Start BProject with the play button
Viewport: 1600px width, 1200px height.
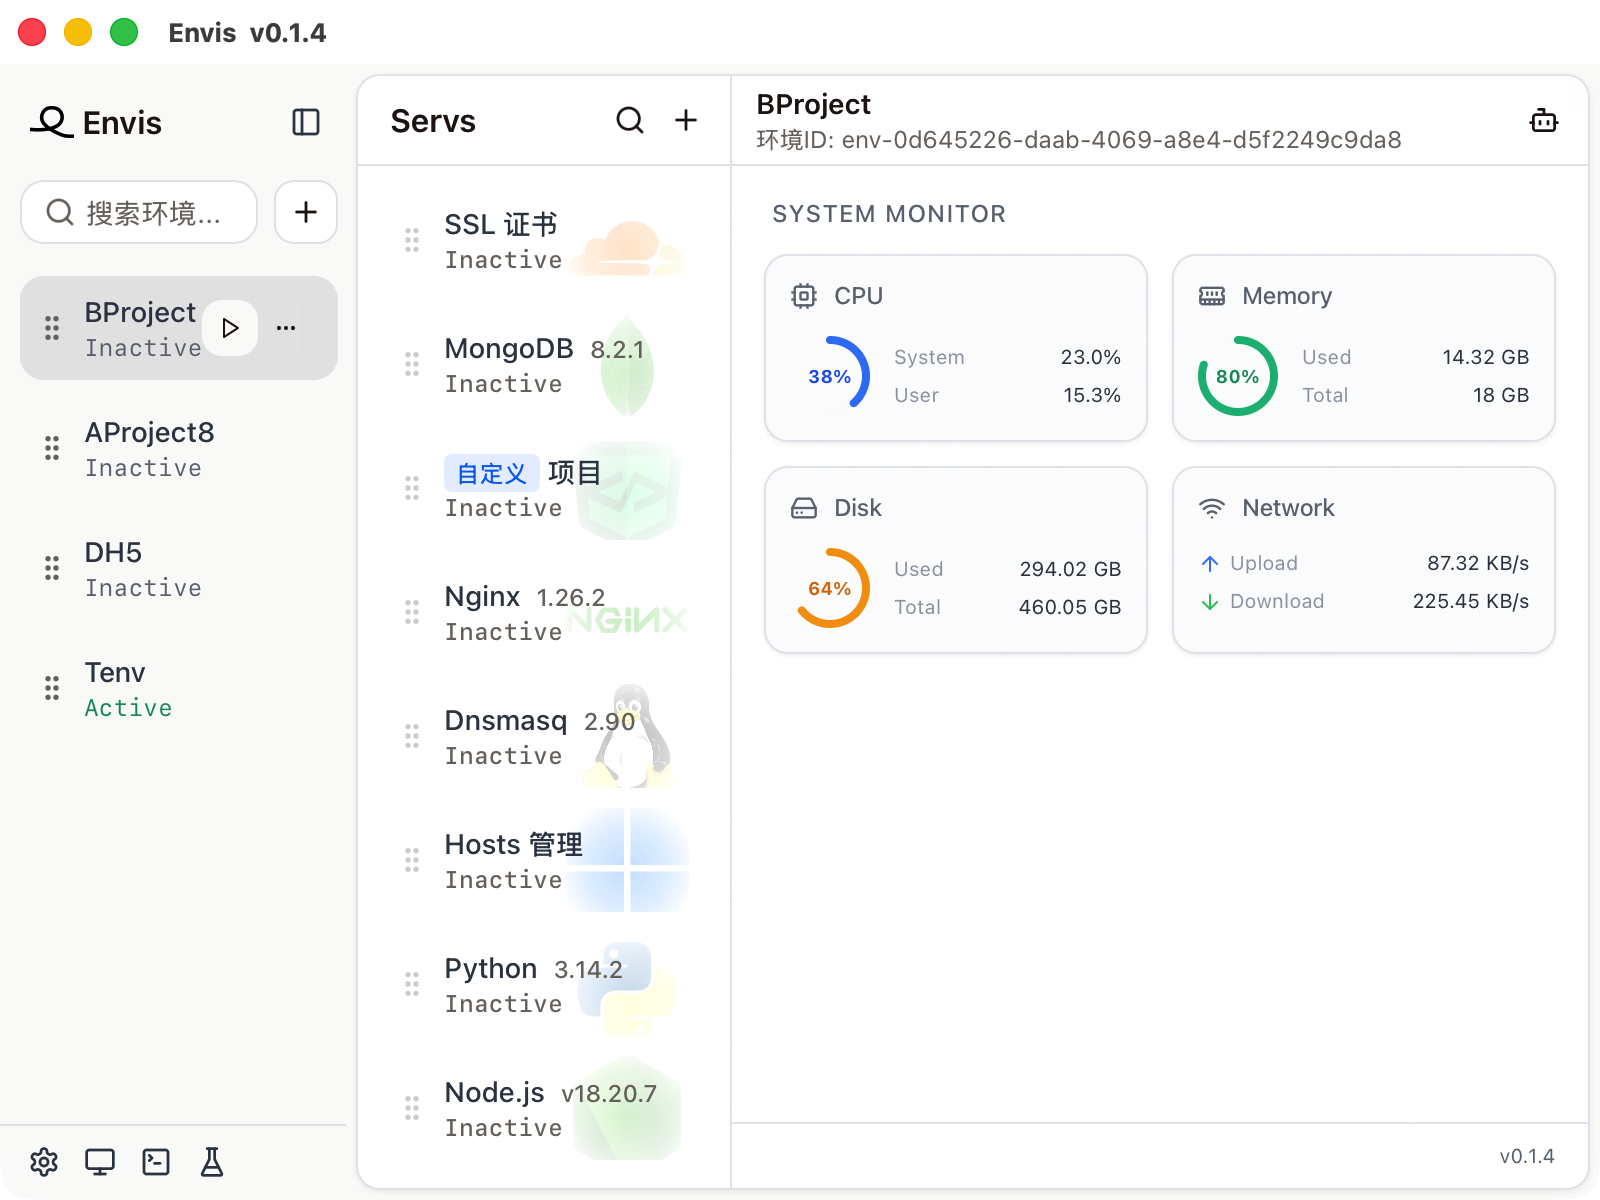(x=230, y=328)
